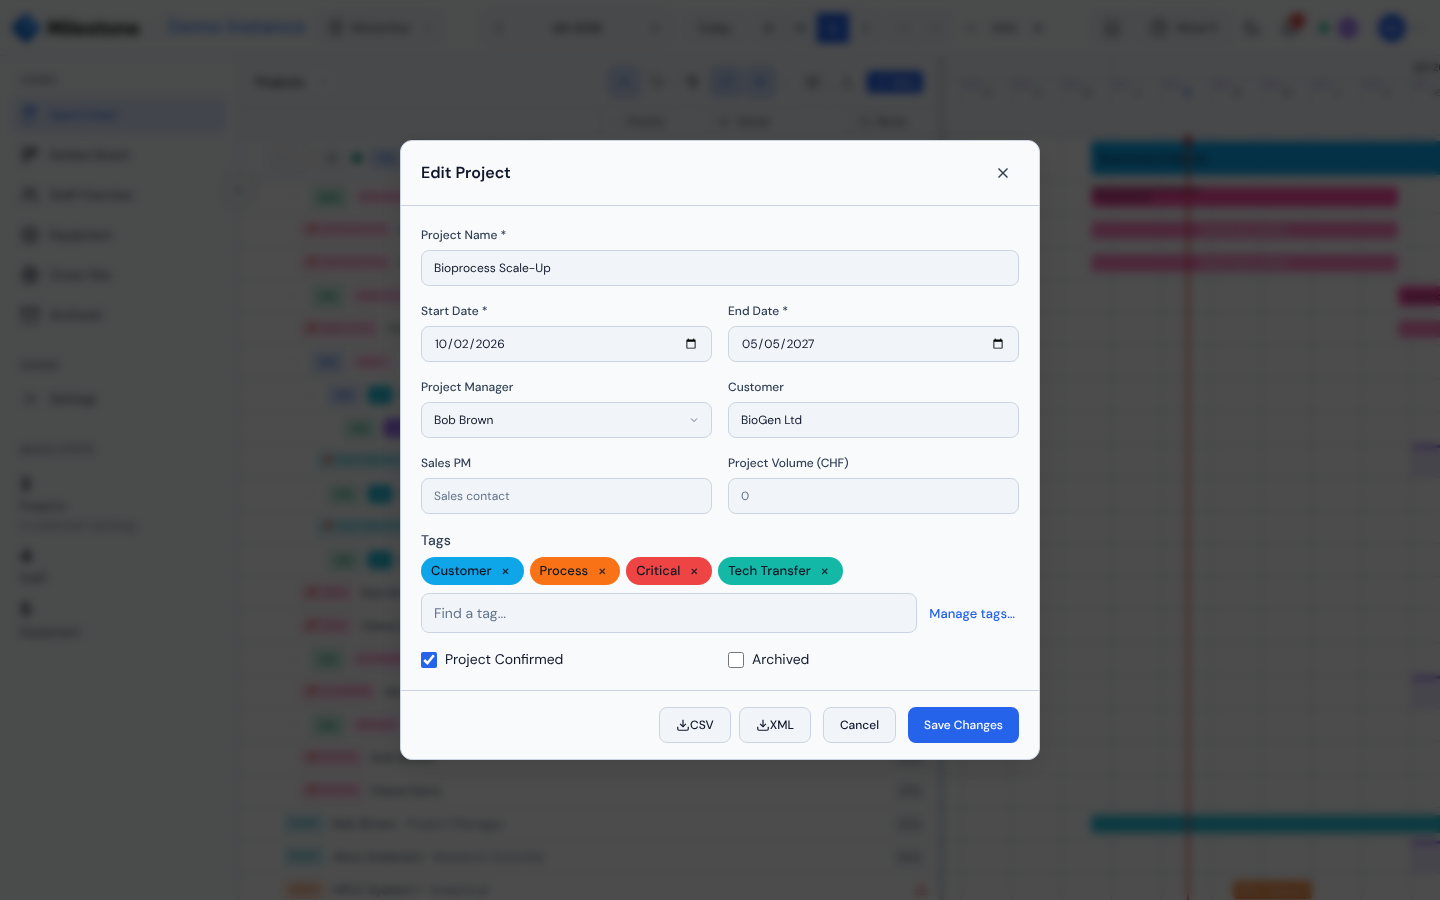Close the Edit Project dialog
This screenshot has width=1440, height=900.
(x=1003, y=173)
